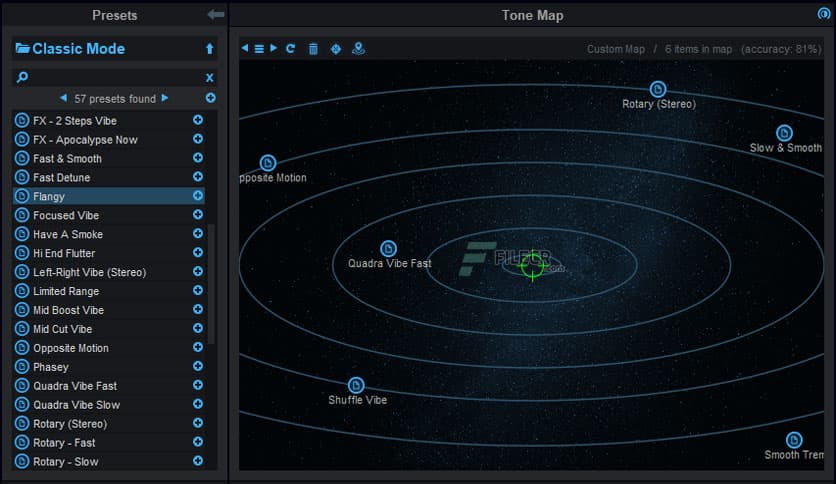The image size is (836, 484).
Task: Select the Quadra Vibe Fast map node
Action: tap(388, 248)
